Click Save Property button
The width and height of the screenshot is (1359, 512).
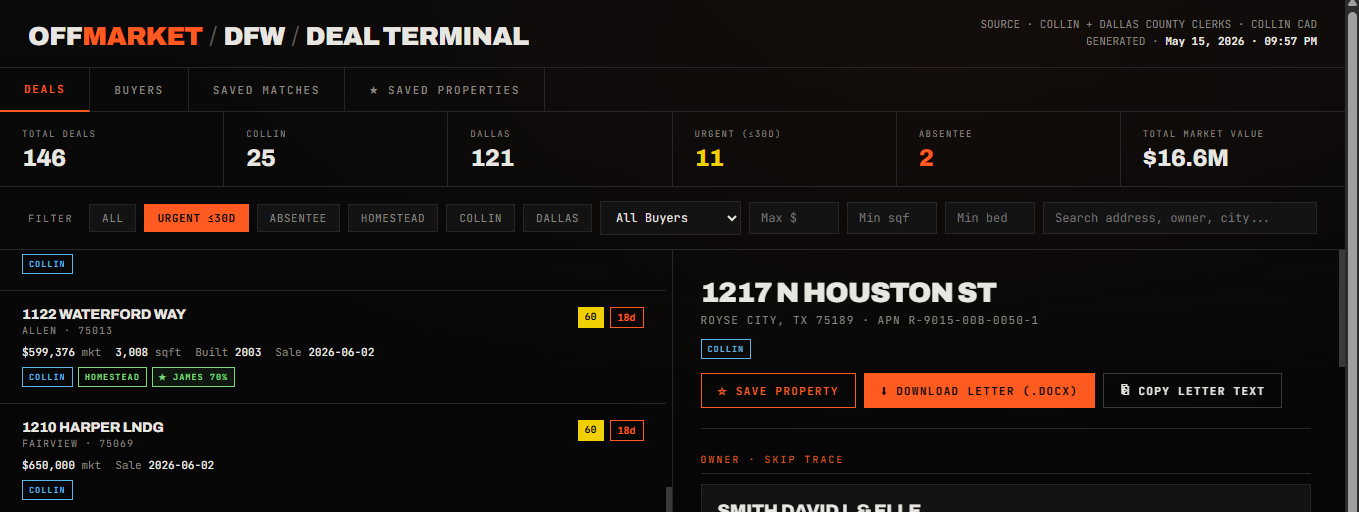pyautogui.click(x=778, y=391)
